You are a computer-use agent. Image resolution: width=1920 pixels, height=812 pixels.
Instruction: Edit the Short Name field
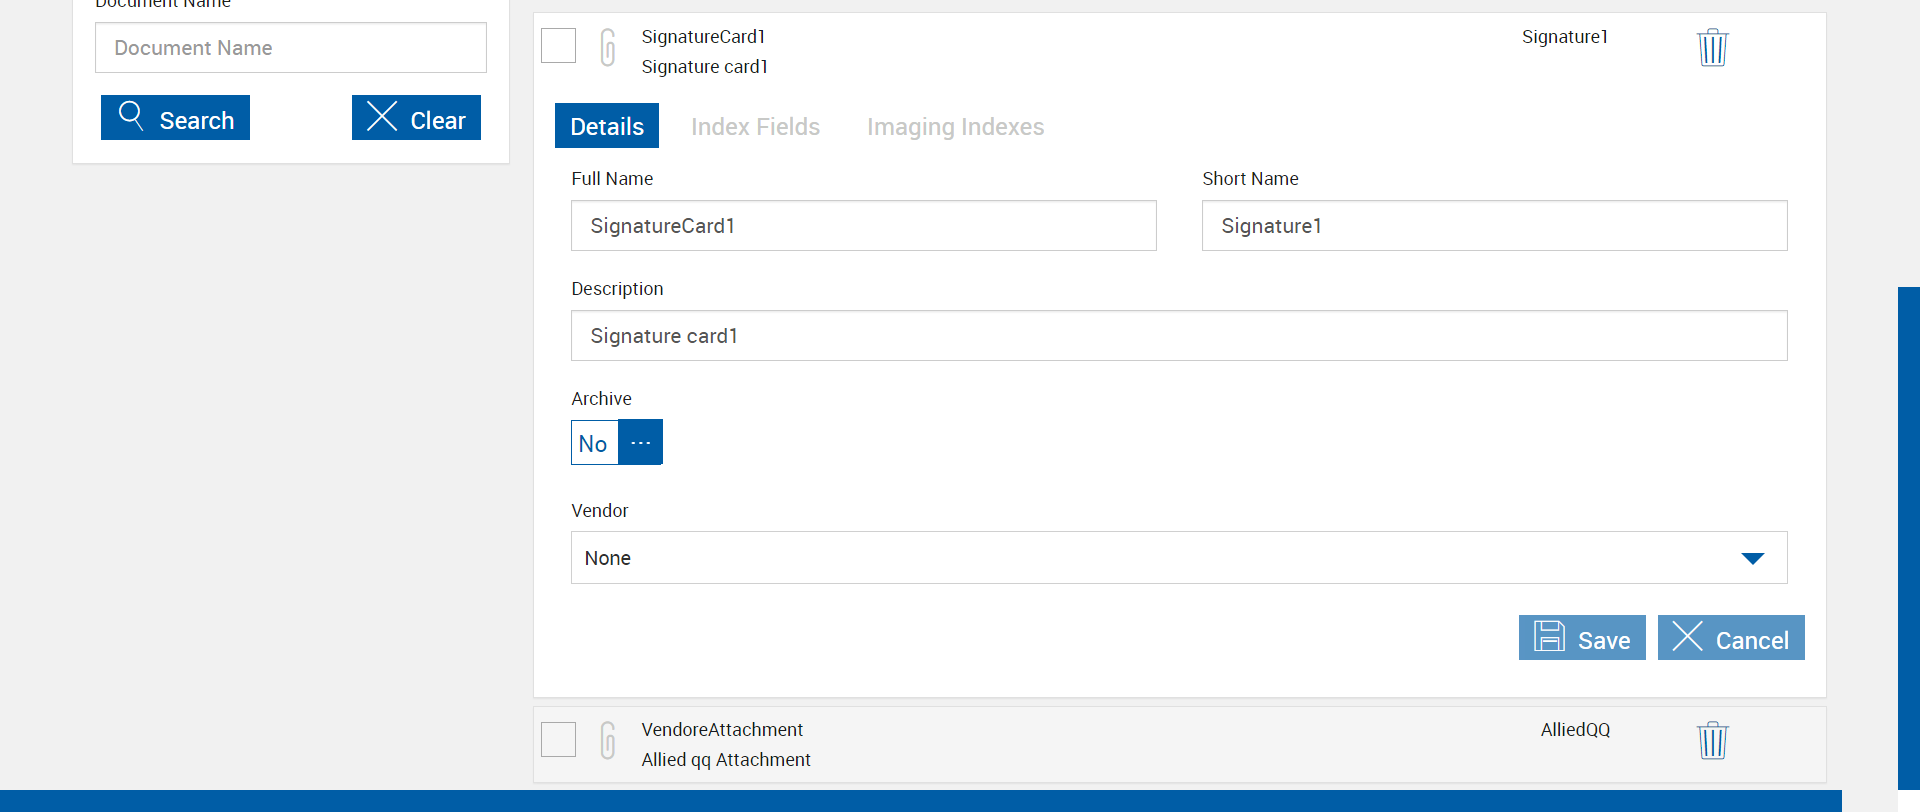coord(1495,226)
